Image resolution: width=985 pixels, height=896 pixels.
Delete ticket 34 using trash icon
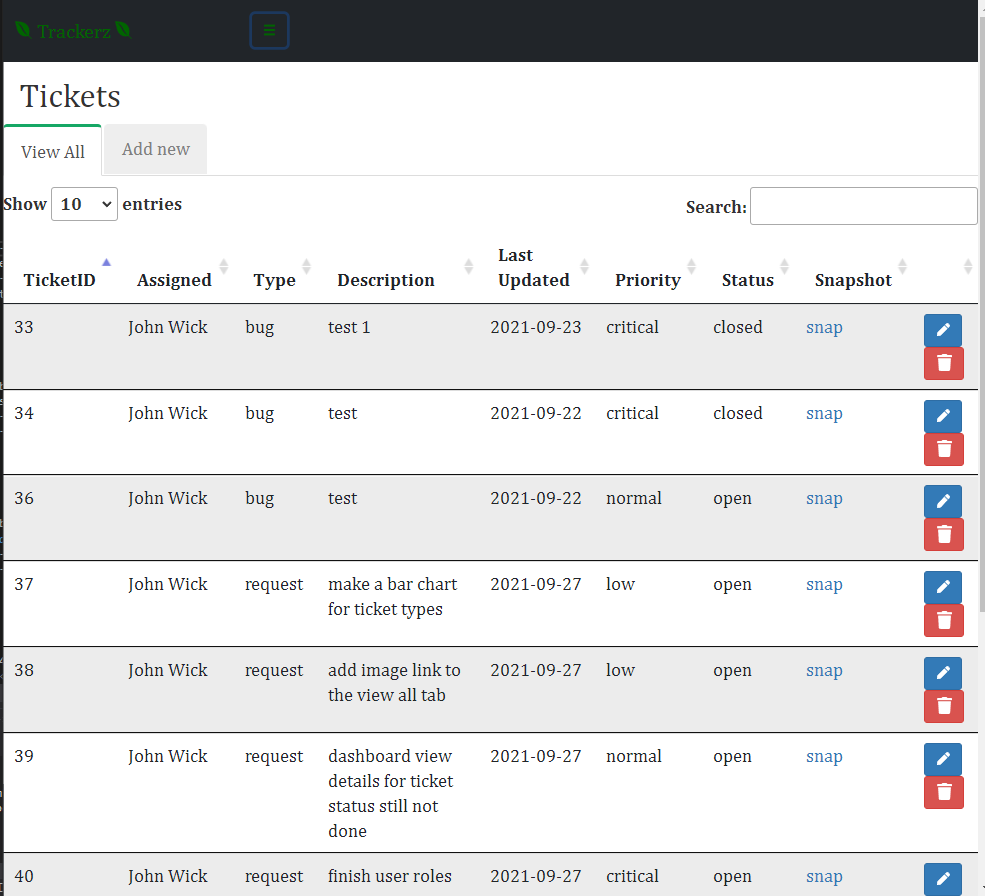pos(943,450)
